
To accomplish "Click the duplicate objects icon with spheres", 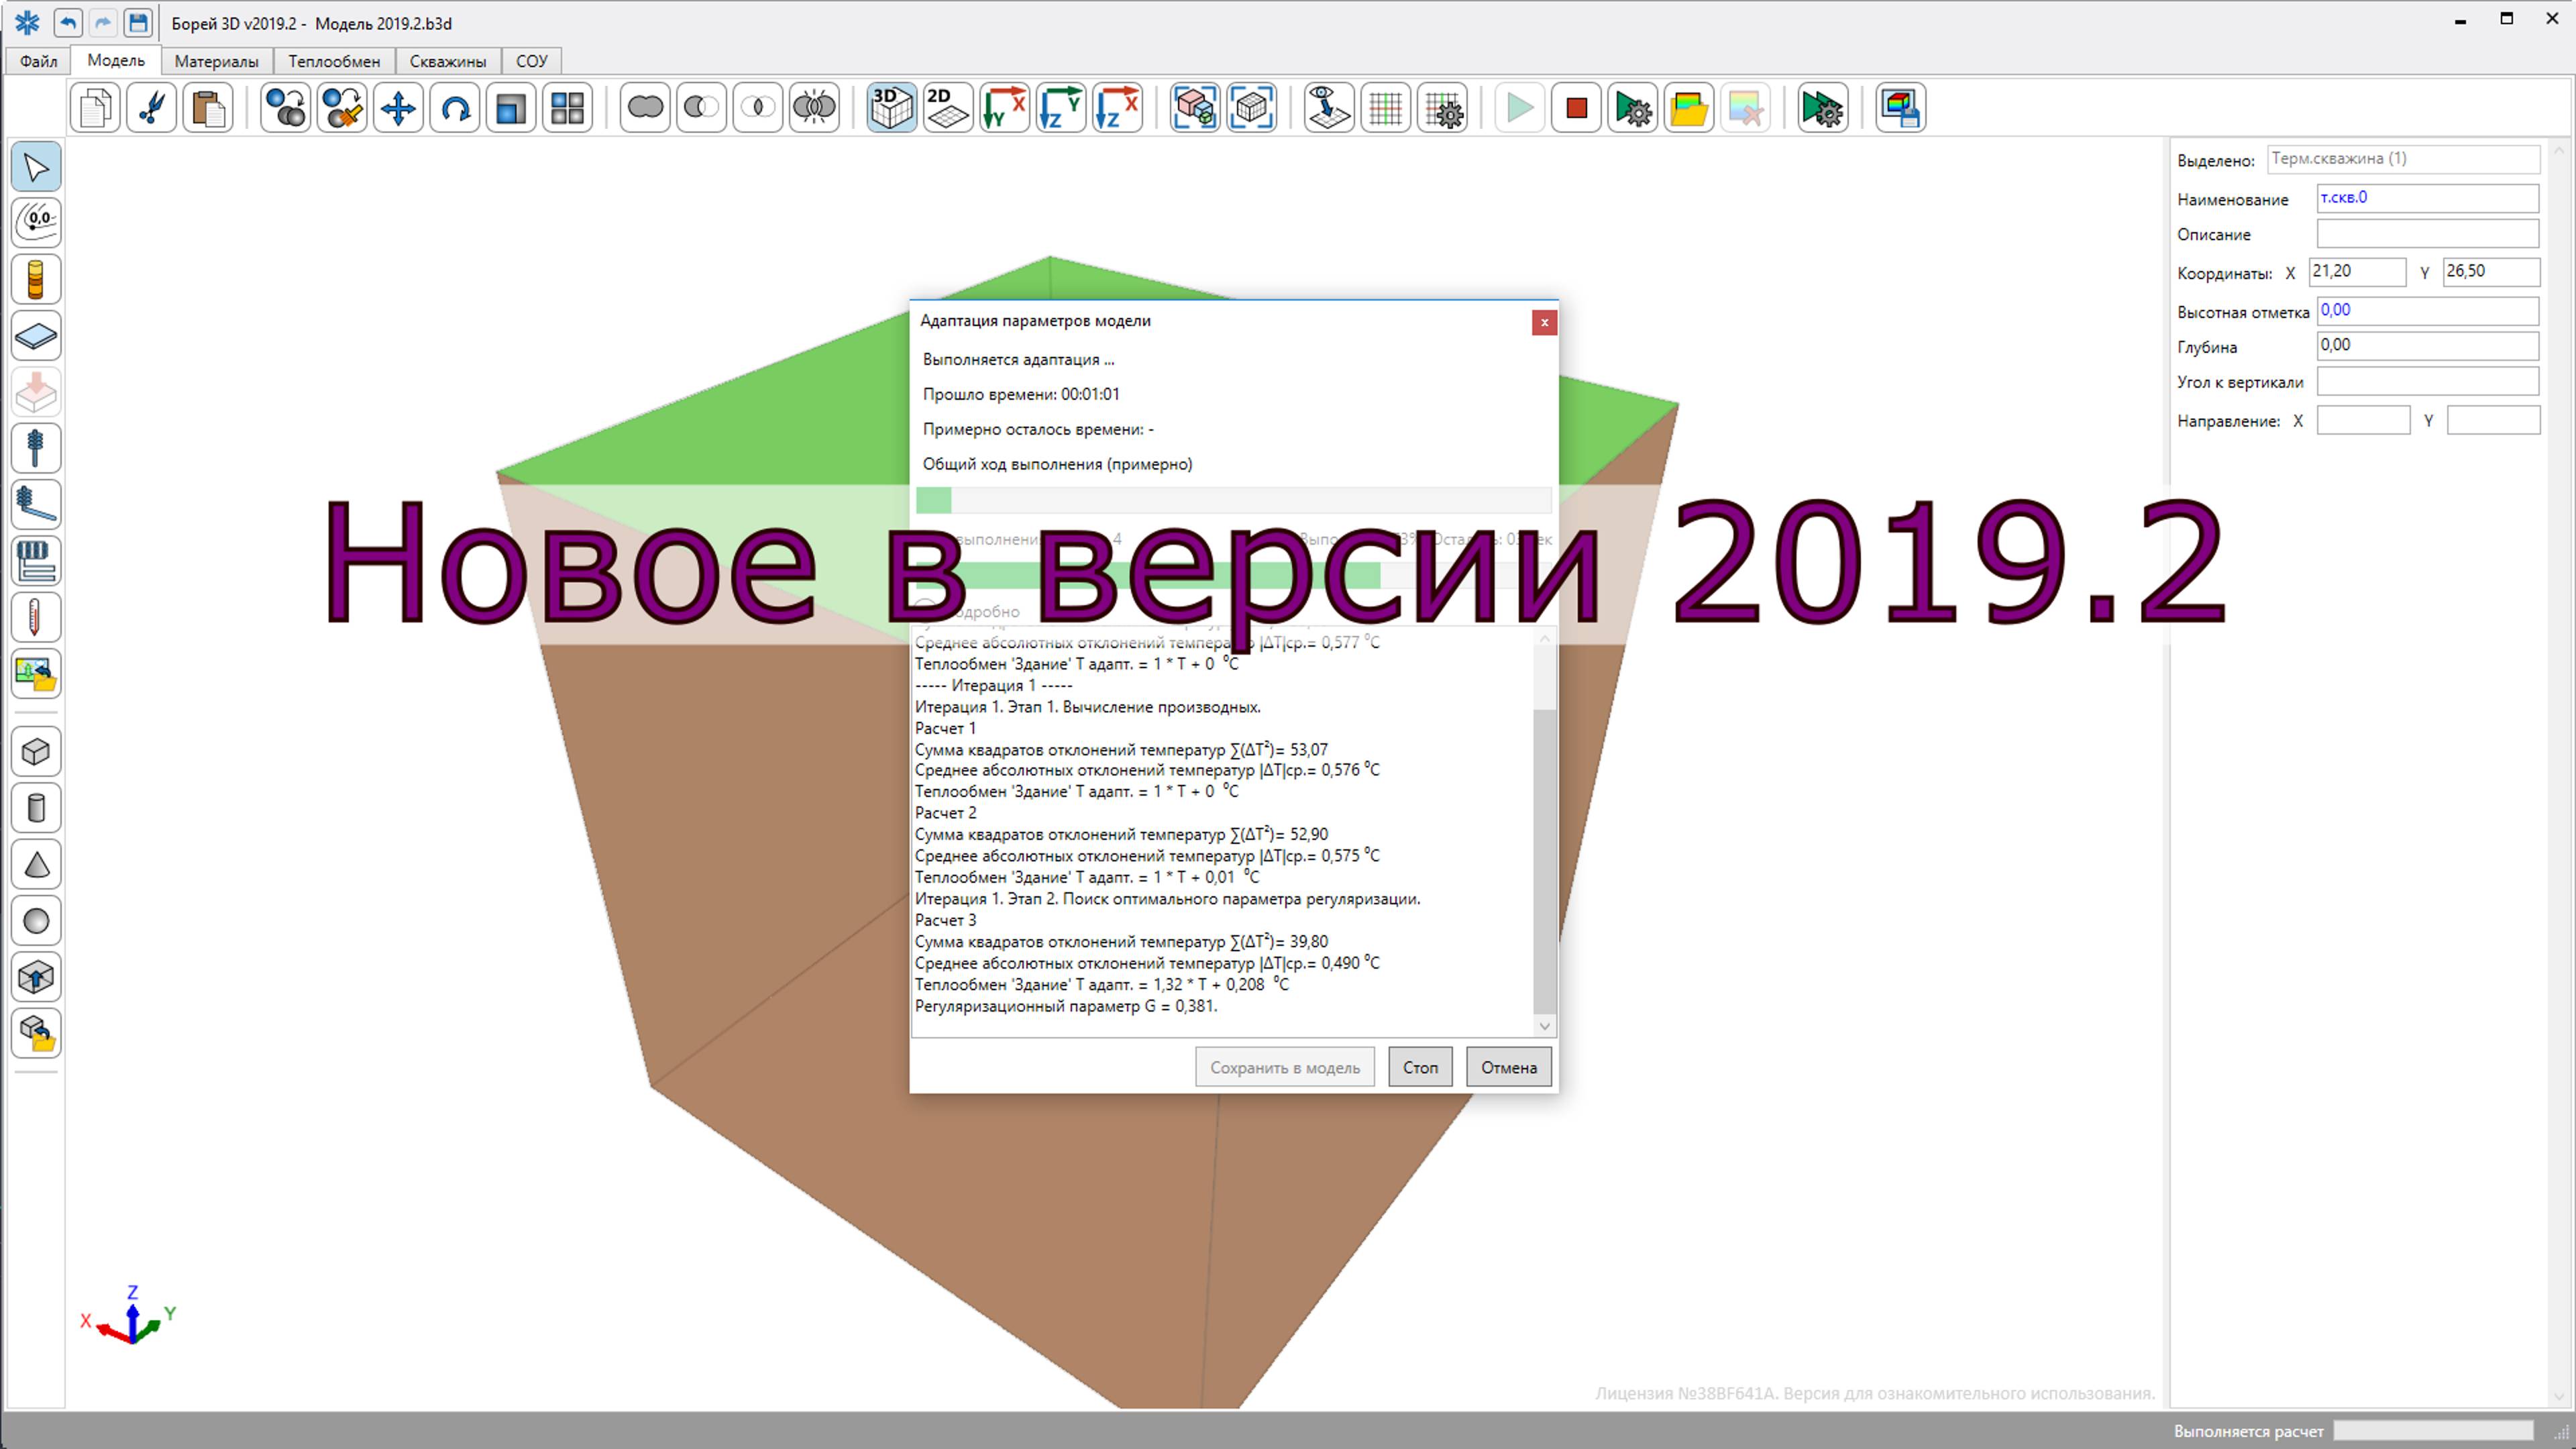I will point(286,107).
